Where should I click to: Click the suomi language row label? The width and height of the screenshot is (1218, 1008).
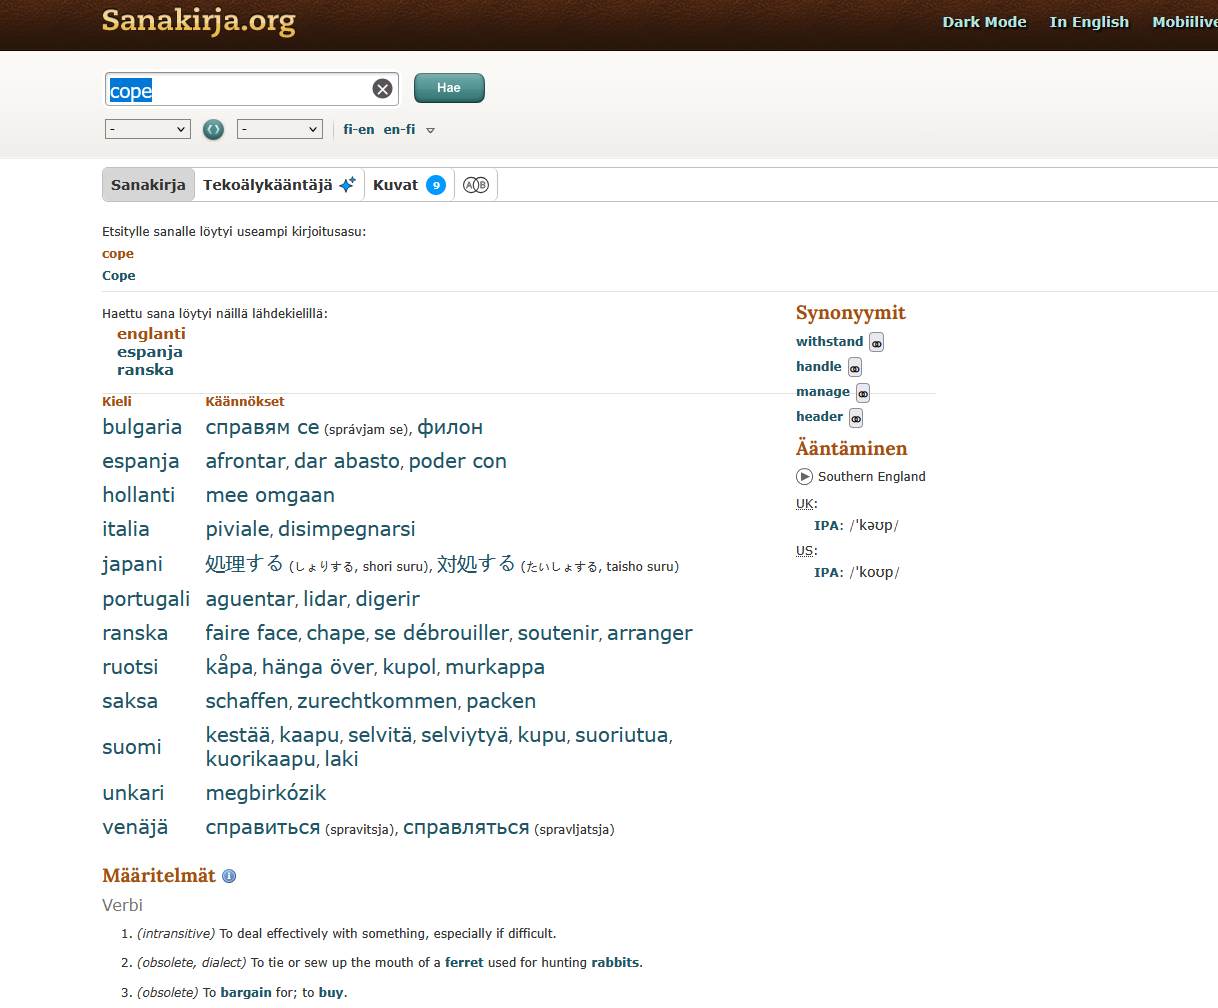(x=132, y=748)
